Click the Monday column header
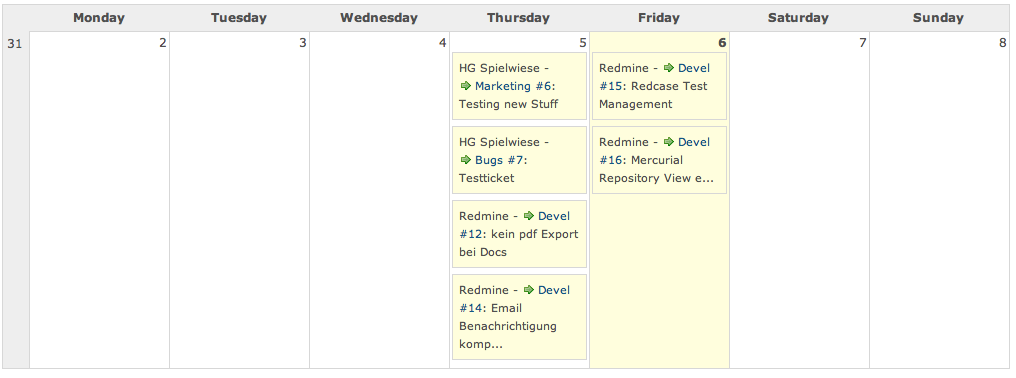Image resolution: width=1016 pixels, height=378 pixels. click(x=98, y=18)
